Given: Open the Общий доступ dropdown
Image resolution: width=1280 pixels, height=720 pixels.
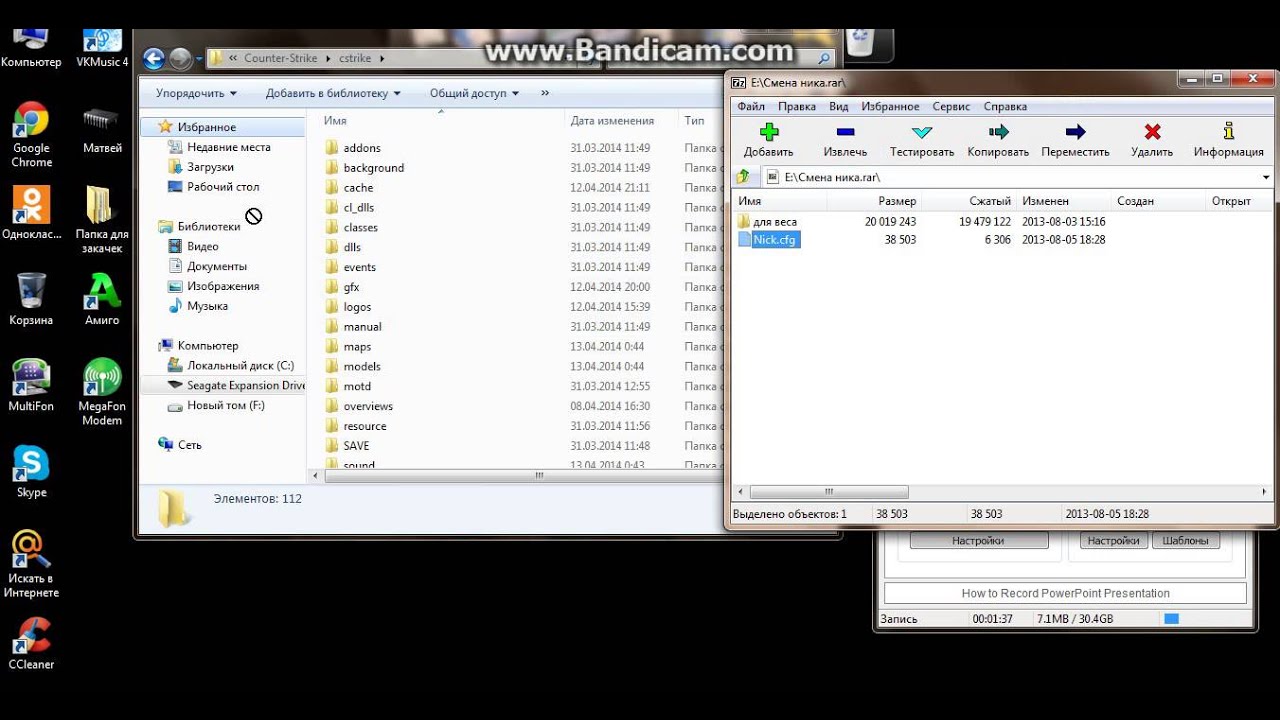Looking at the screenshot, I should point(474,93).
